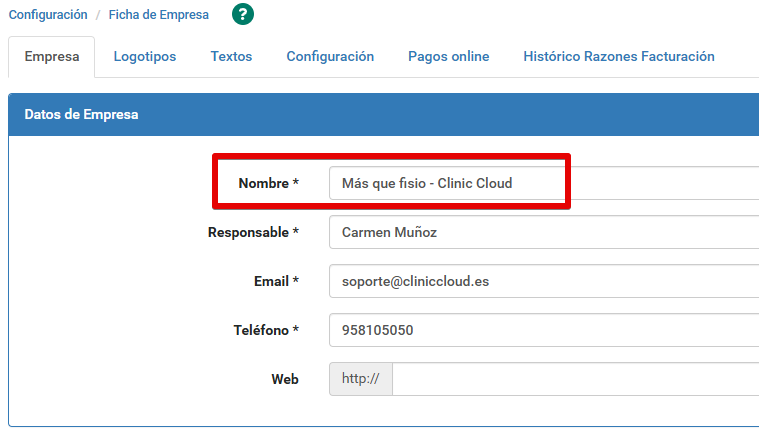Screen dimensions: 759x438
Task: Click into the Responsable field with Carmen Muñoz
Action: coord(540,232)
